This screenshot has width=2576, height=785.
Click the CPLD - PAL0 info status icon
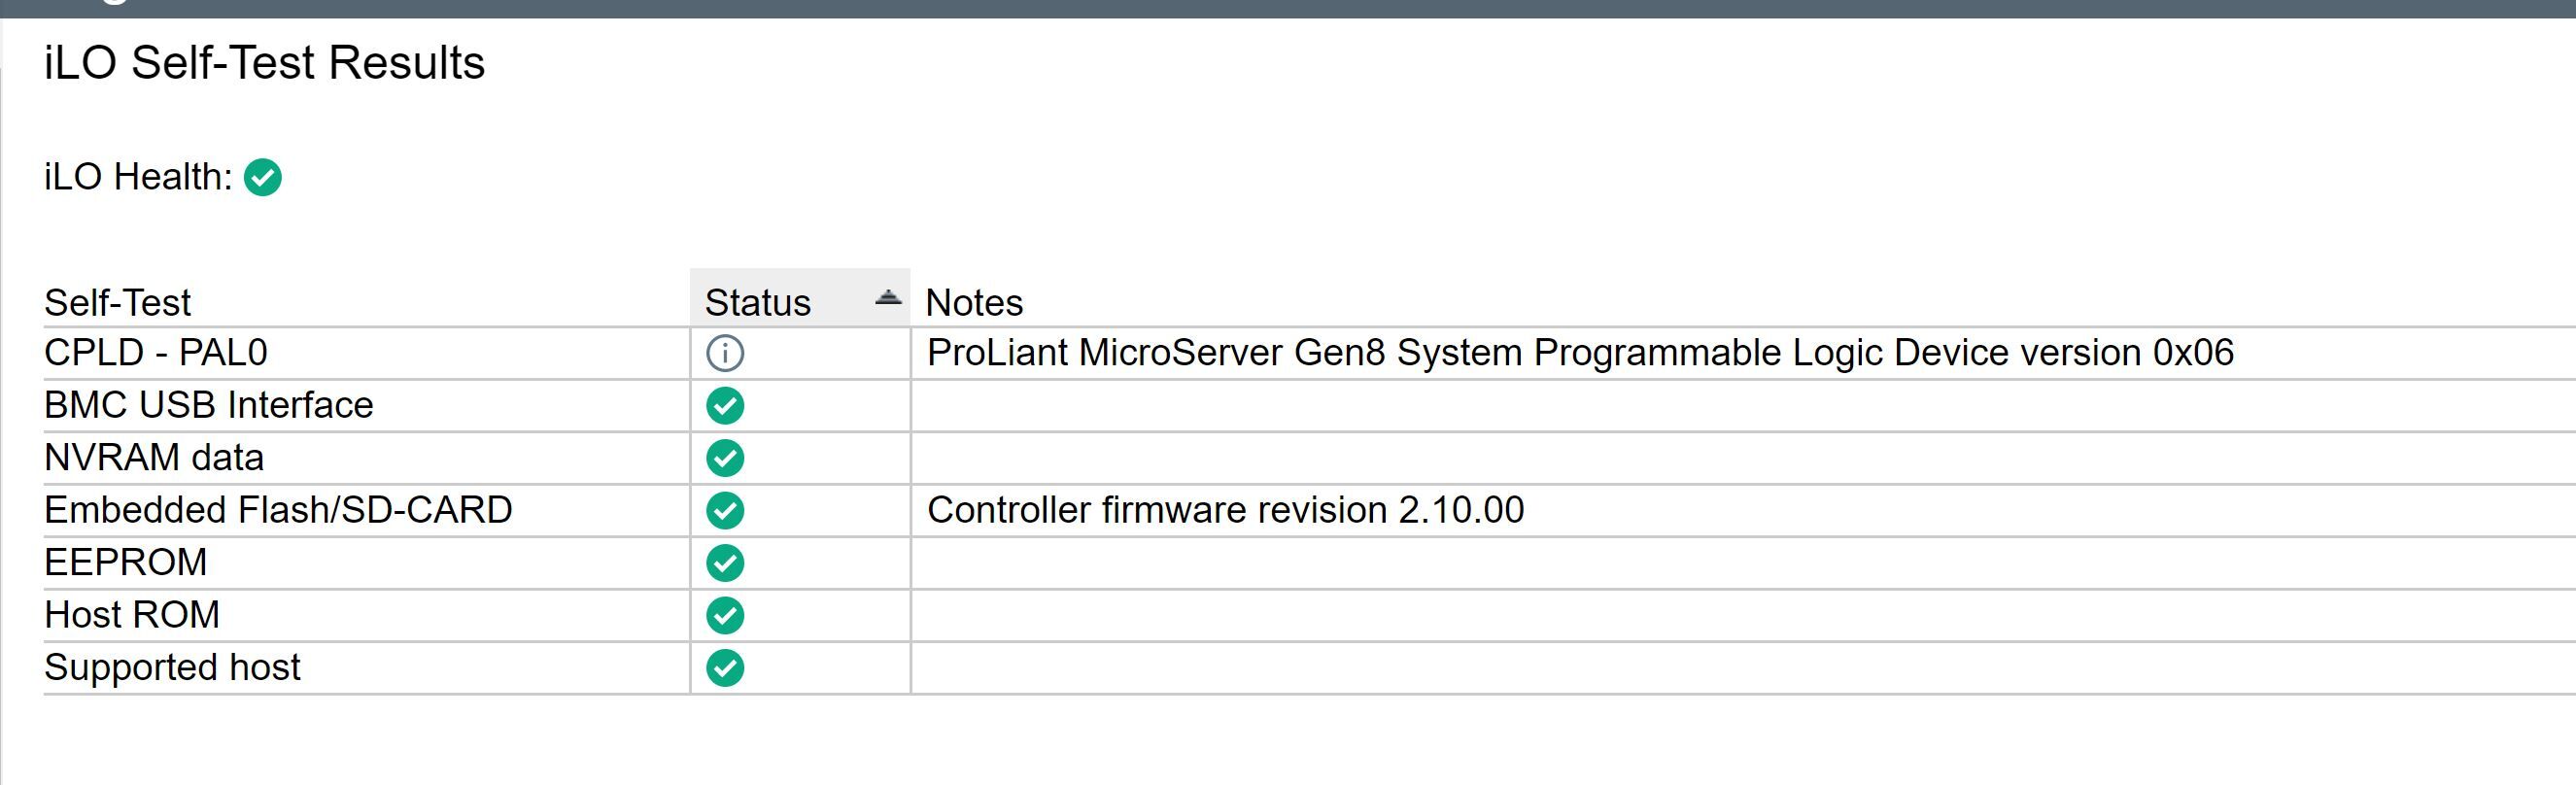click(x=725, y=353)
